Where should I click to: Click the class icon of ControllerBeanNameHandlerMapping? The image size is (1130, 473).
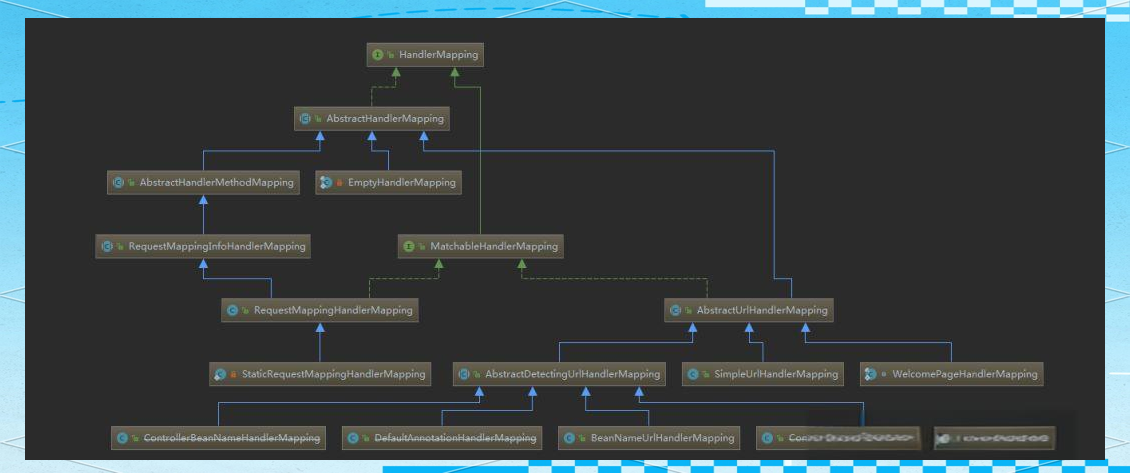click(123, 438)
